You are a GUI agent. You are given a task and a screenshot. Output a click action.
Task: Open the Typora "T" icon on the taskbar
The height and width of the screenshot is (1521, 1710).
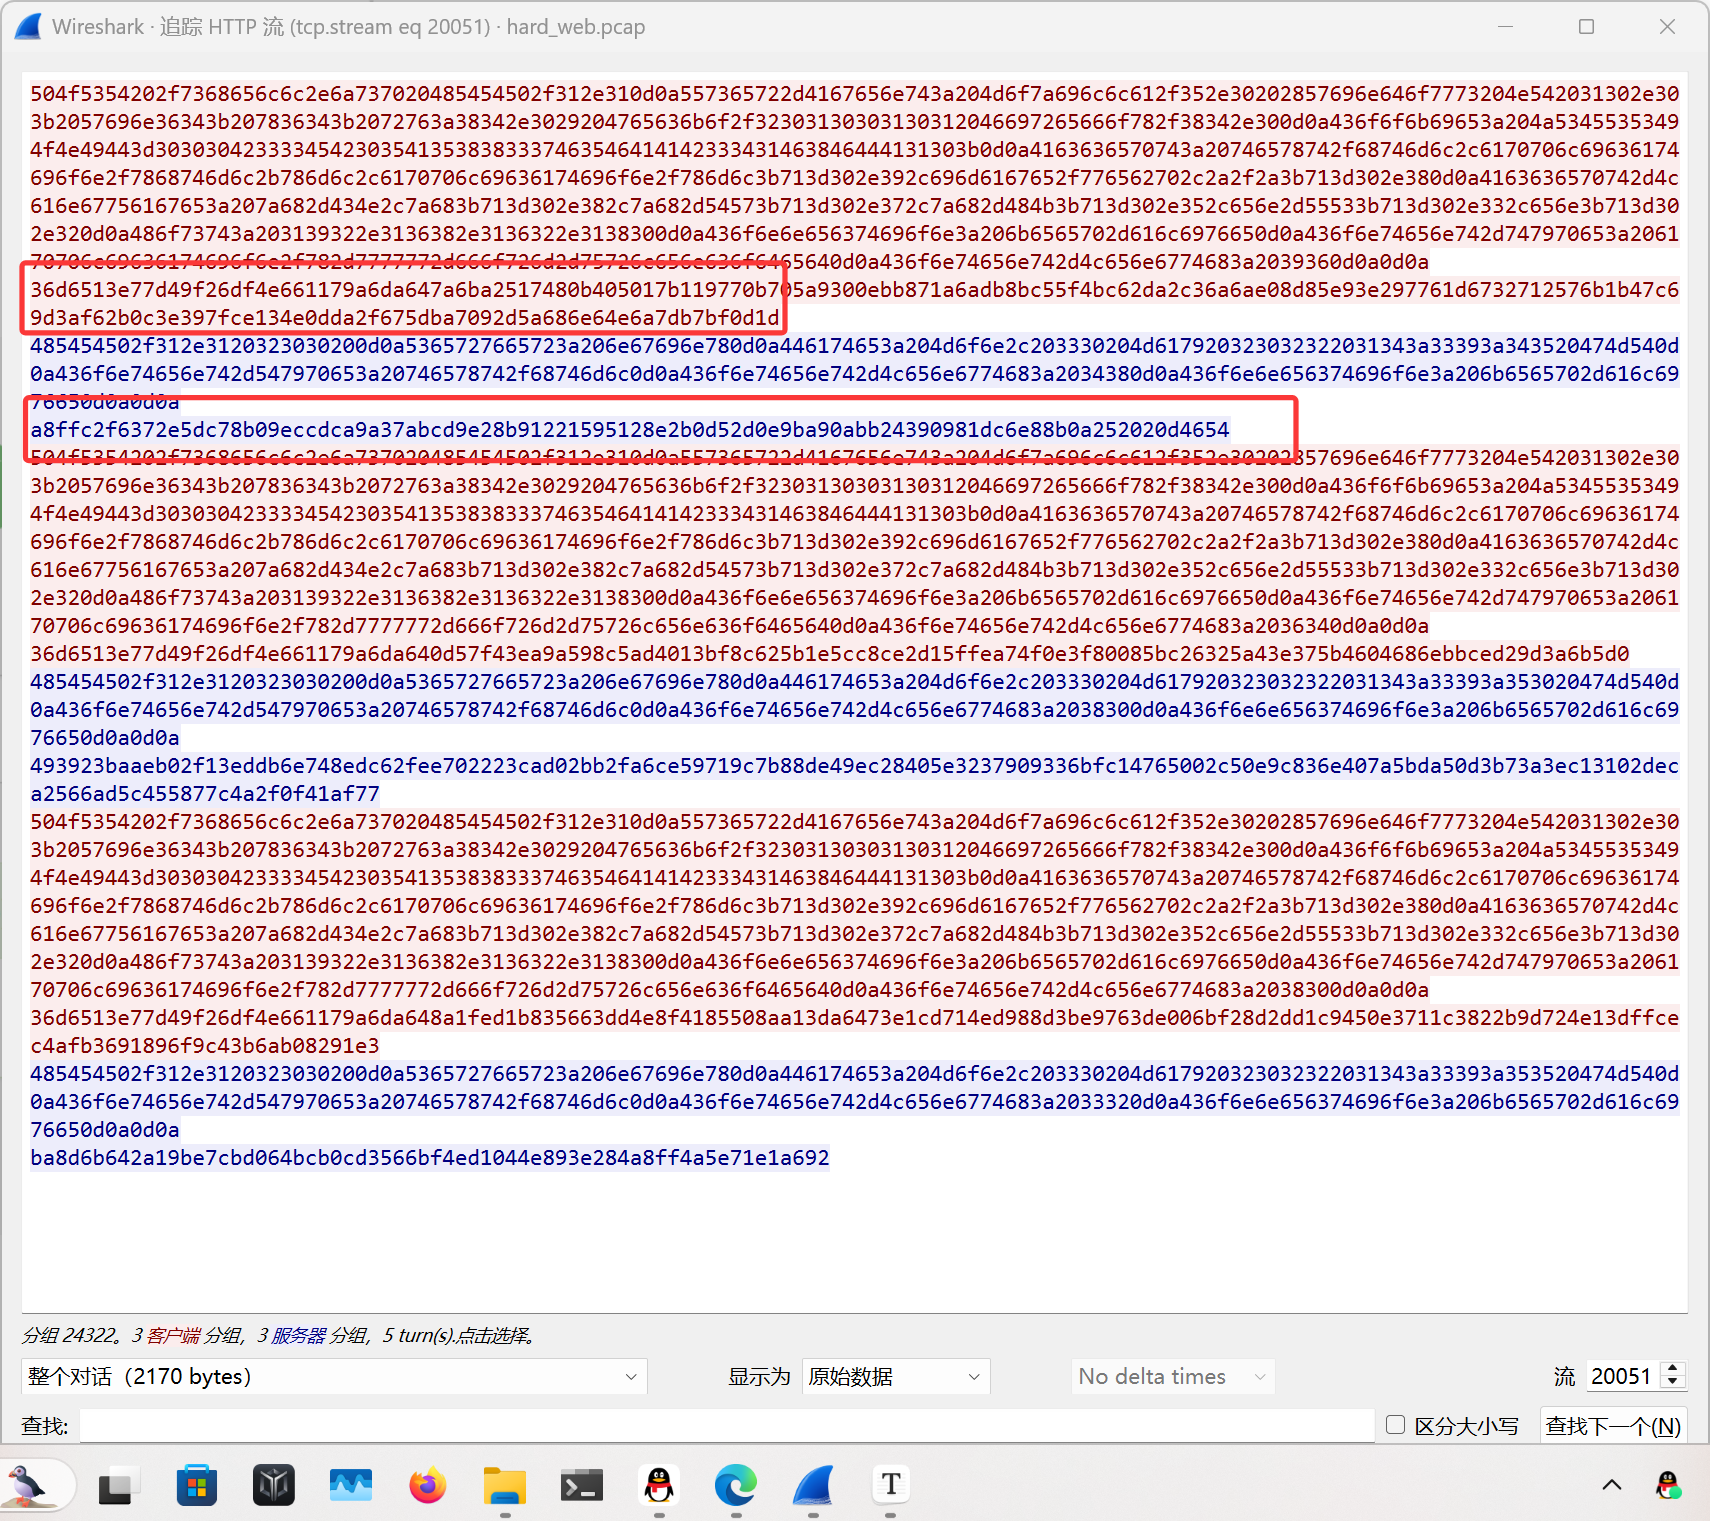point(891,1485)
